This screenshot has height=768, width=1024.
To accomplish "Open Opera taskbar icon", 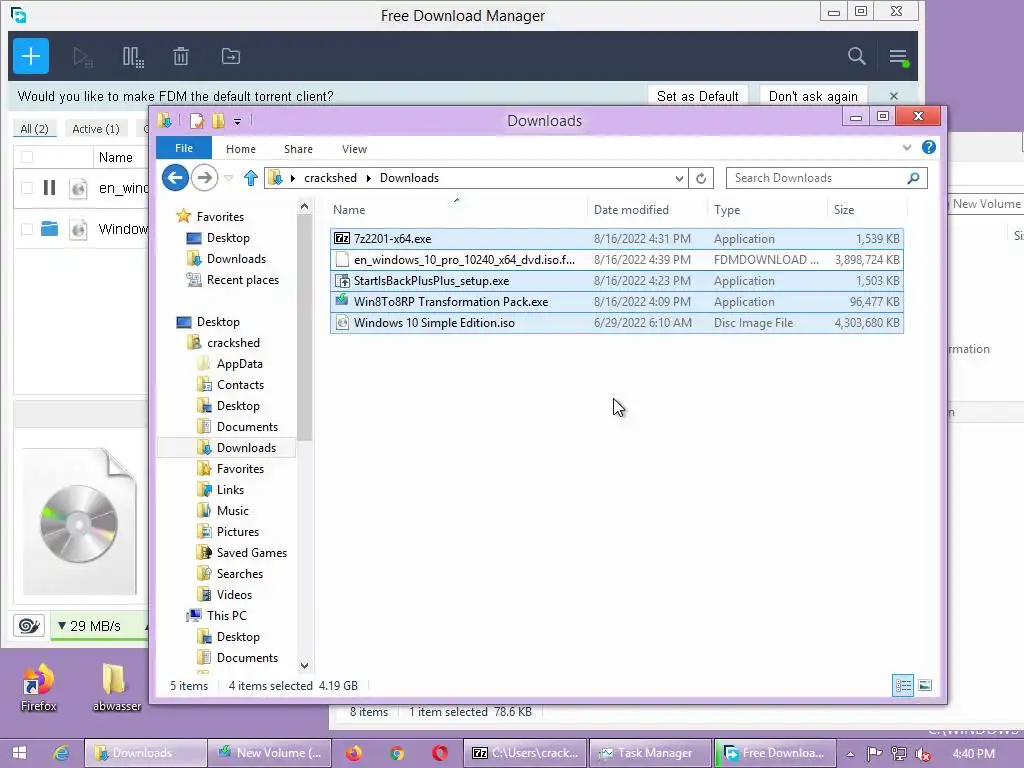I will (440, 753).
